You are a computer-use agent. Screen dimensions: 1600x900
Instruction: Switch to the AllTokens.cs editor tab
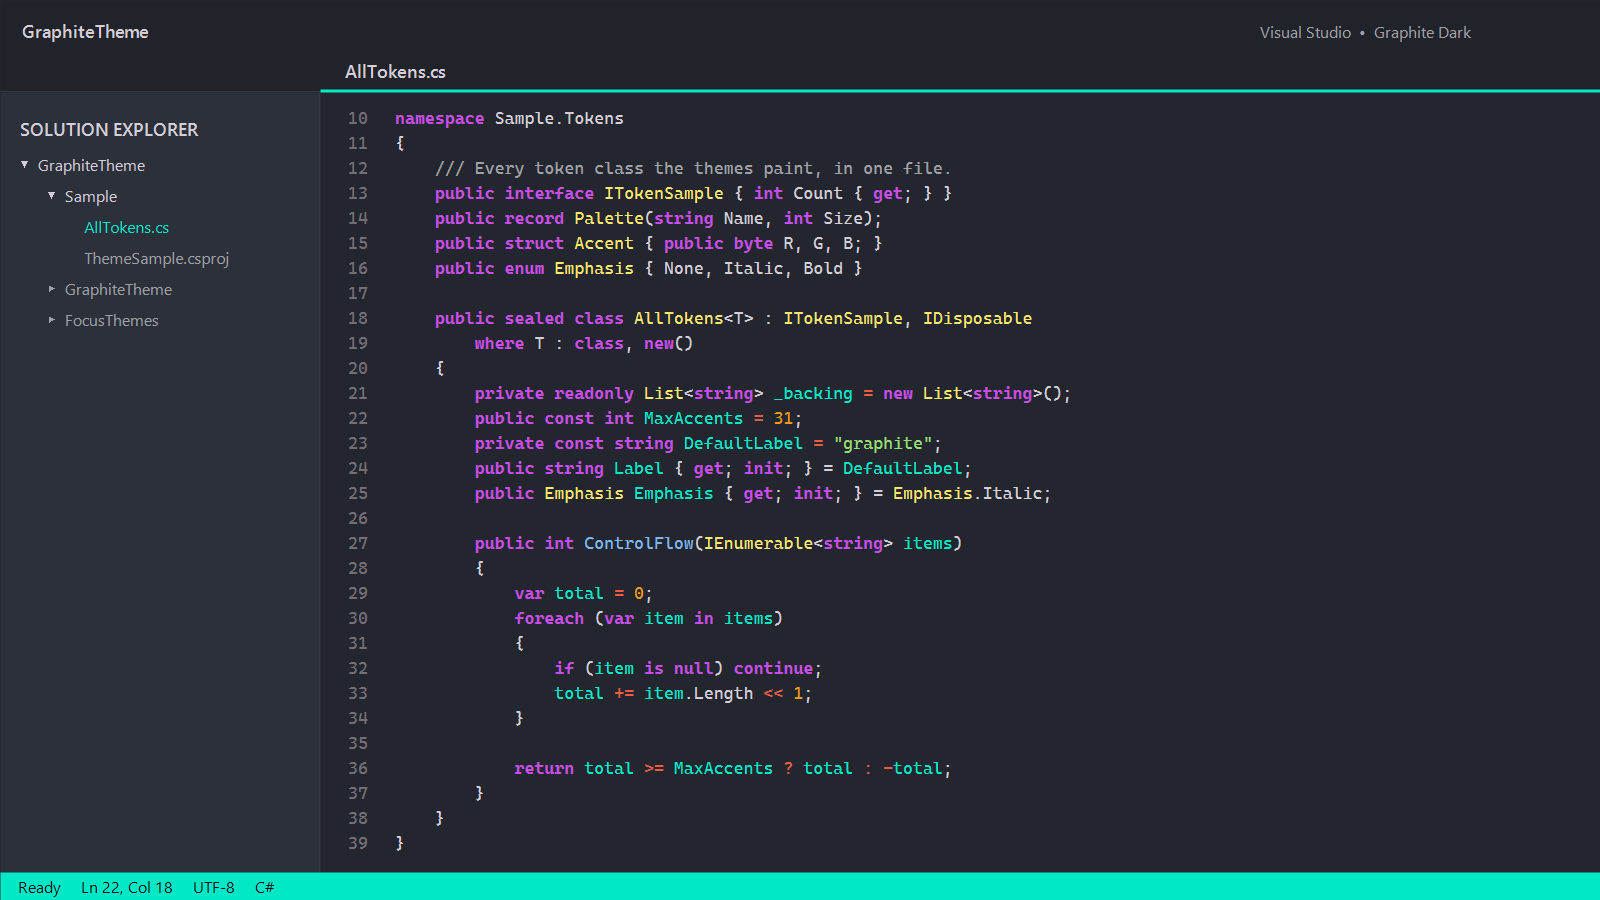click(x=395, y=72)
